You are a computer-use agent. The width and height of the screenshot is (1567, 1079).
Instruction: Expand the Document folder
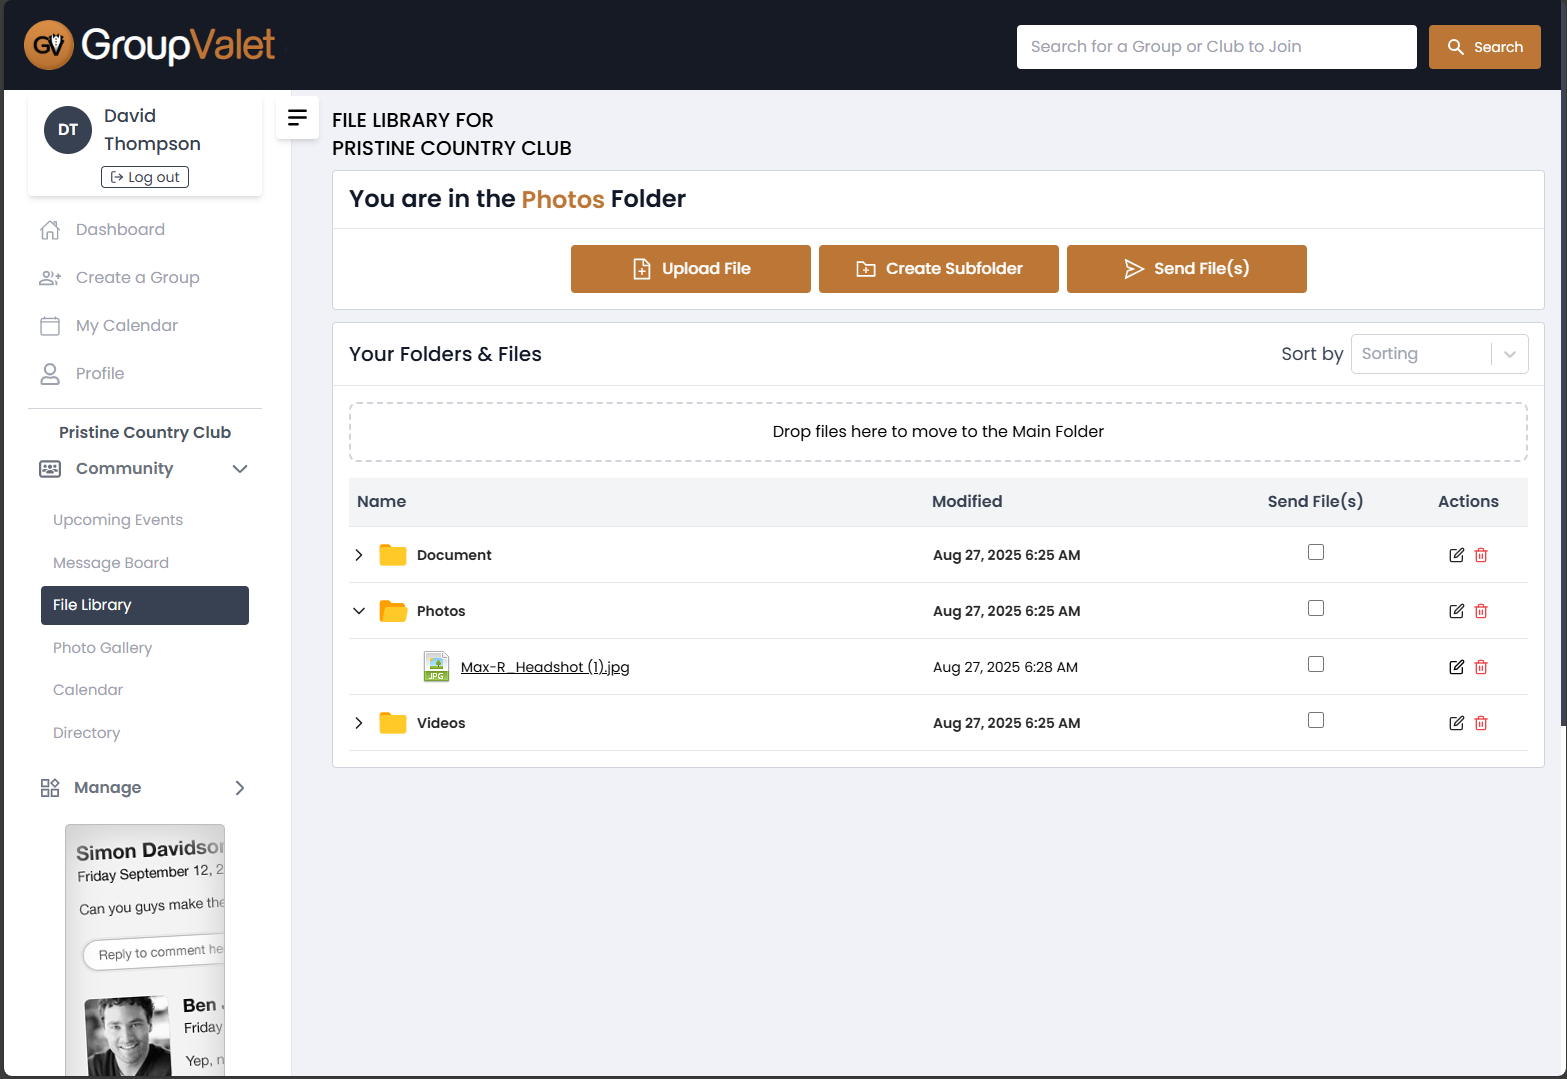click(359, 555)
